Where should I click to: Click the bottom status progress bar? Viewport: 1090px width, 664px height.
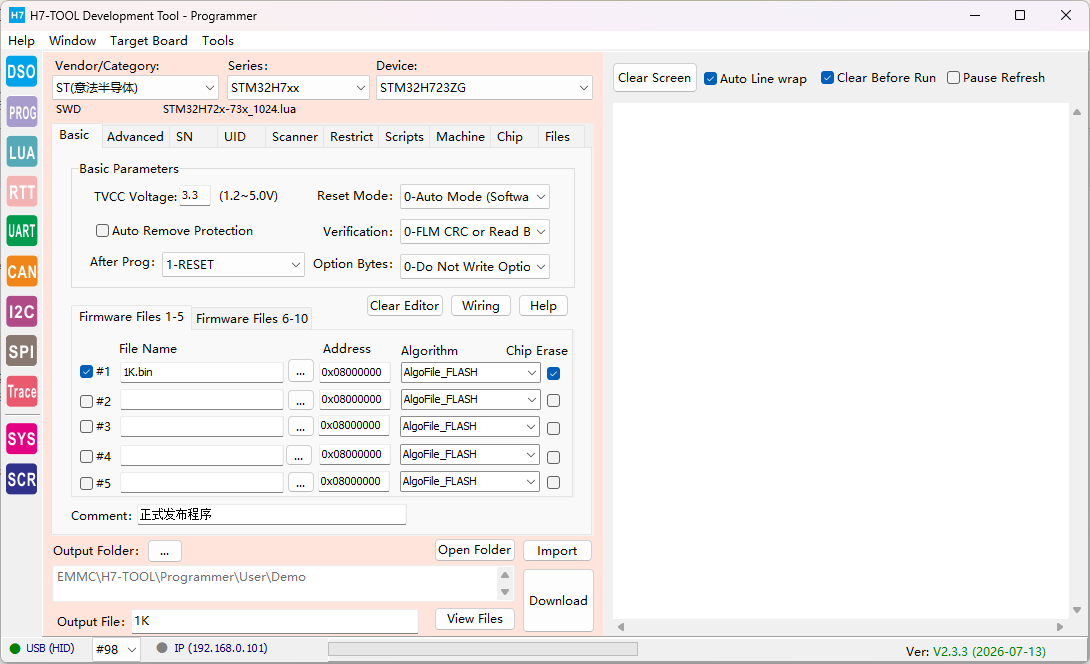click(x=482, y=649)
